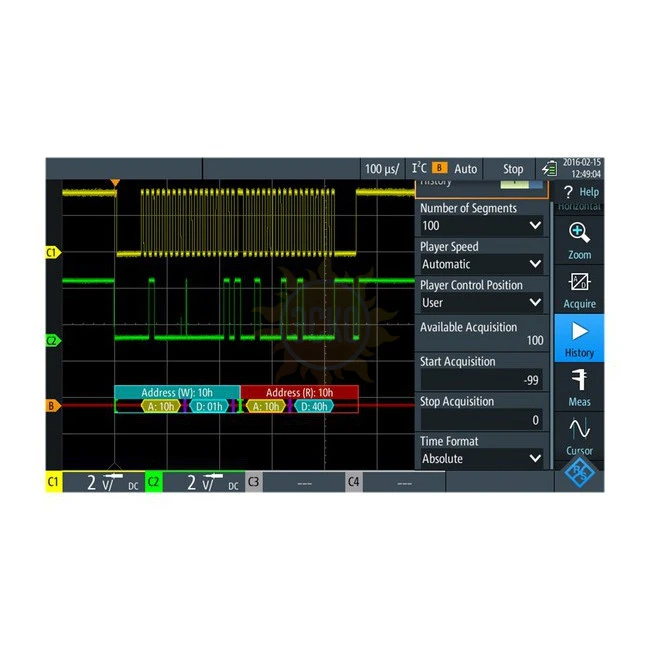The image size is (650, 650).
Task: Open the Player Speed Automatic dropdown
Action: [482, 264]
